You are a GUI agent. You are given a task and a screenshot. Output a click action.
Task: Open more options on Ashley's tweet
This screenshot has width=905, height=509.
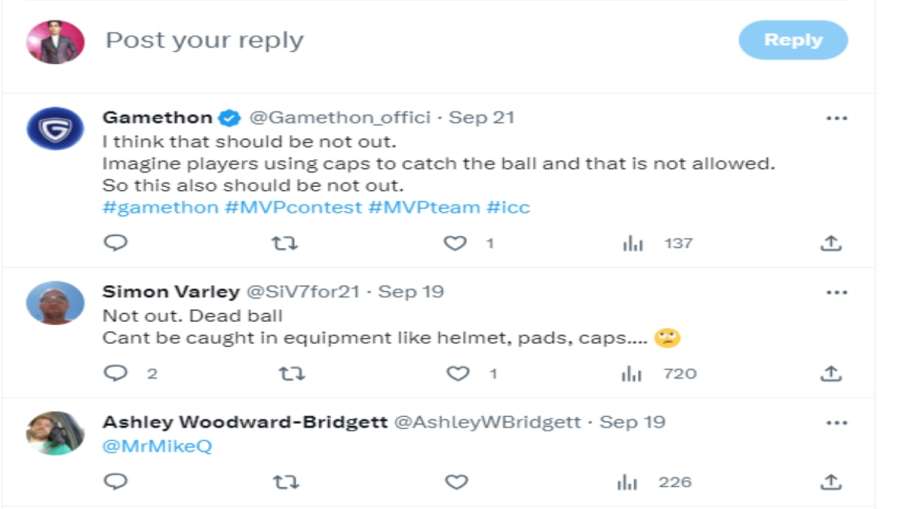(x=836, y=422)
